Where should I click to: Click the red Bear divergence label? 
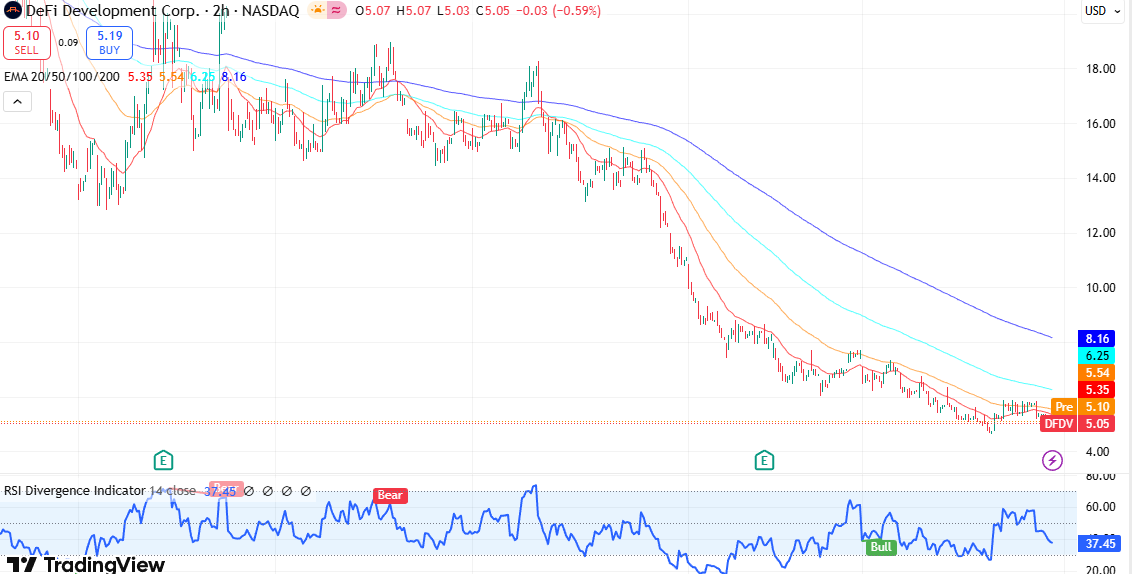(x=390, y=495)
